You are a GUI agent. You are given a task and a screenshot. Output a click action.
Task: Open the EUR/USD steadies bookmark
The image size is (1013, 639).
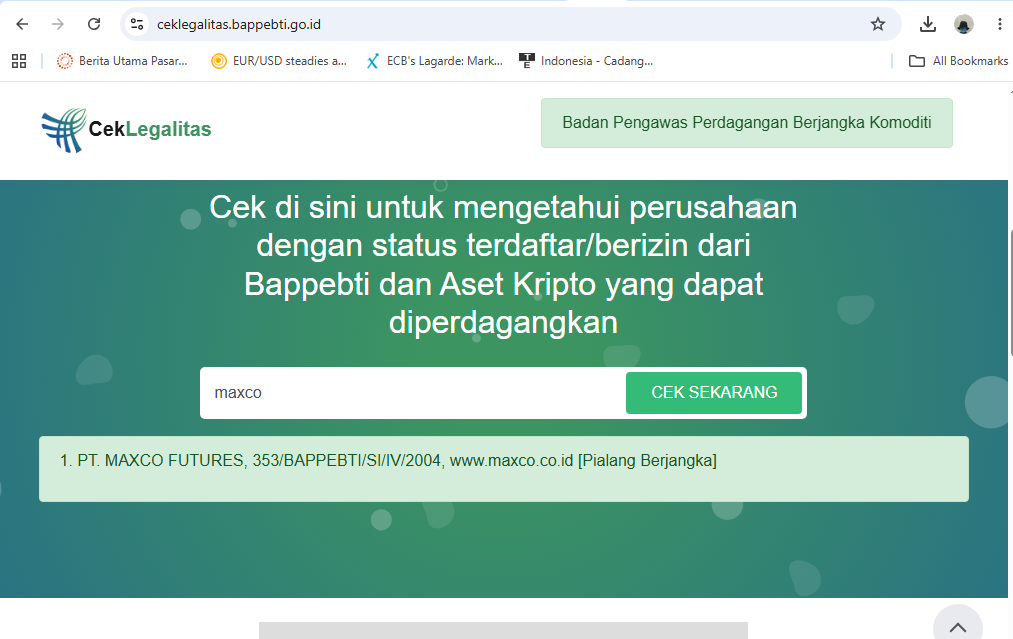[x=279, y=61]
